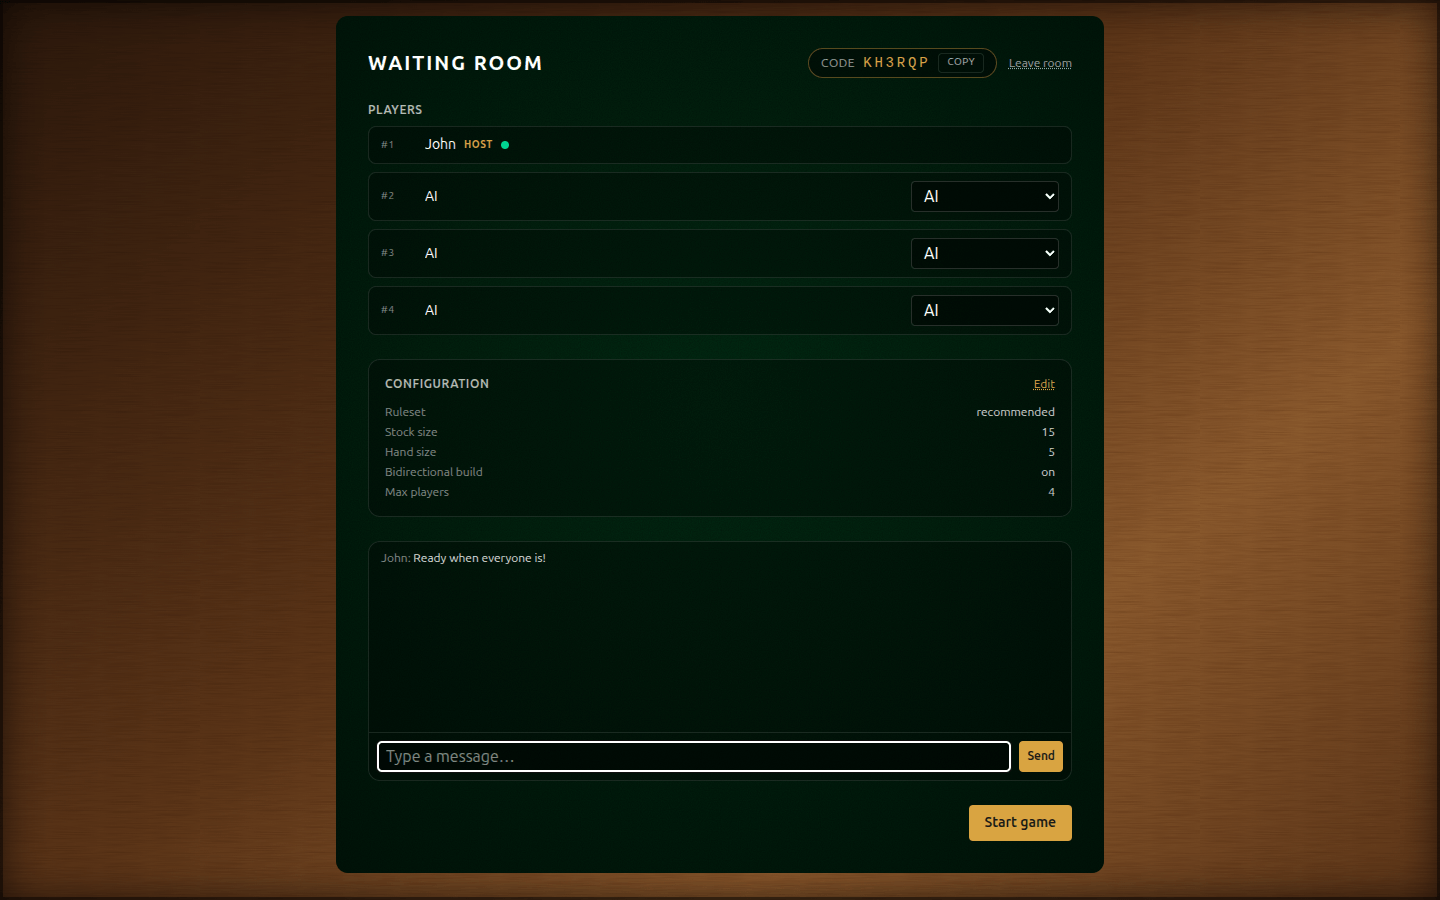Click the WAITING ROOM heading
Screen dimensions: 1440x900
click(455, 62)
